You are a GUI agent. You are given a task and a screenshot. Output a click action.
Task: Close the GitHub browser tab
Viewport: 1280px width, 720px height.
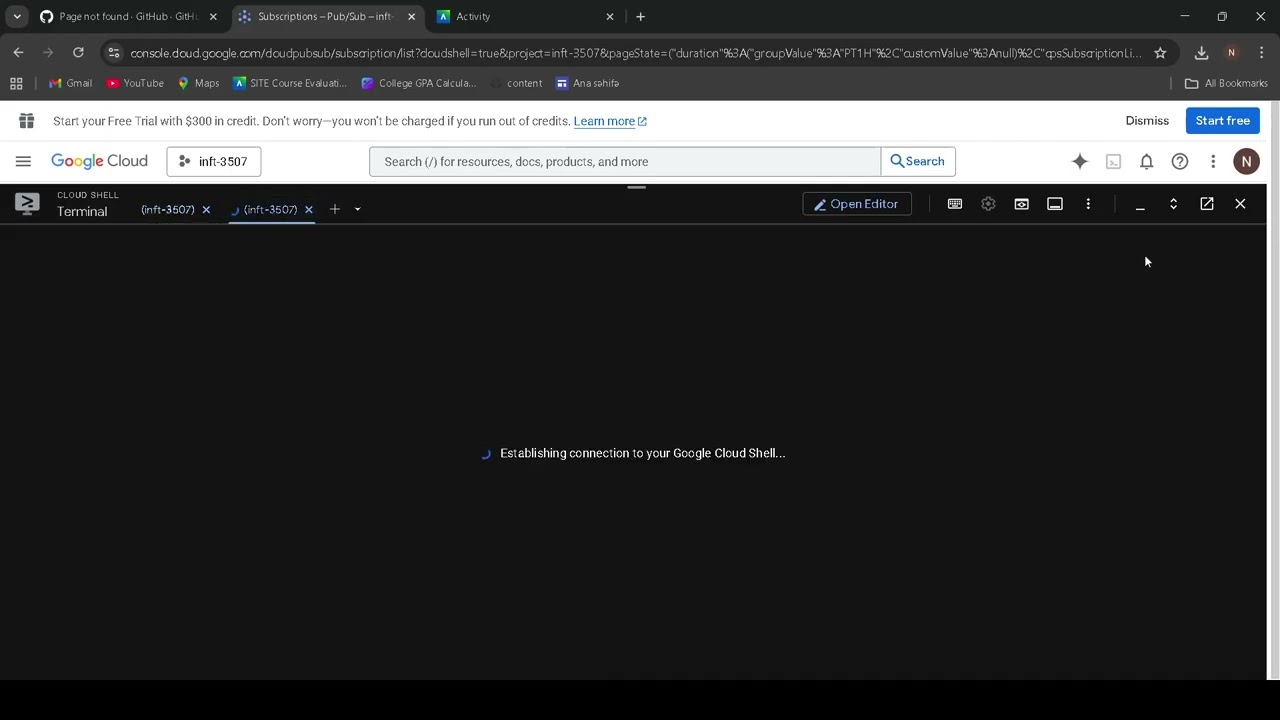tap(213, 16)
